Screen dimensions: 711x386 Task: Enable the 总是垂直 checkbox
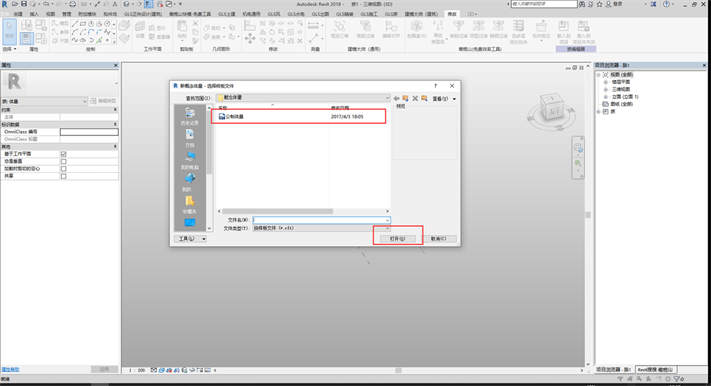pos(63,161)
